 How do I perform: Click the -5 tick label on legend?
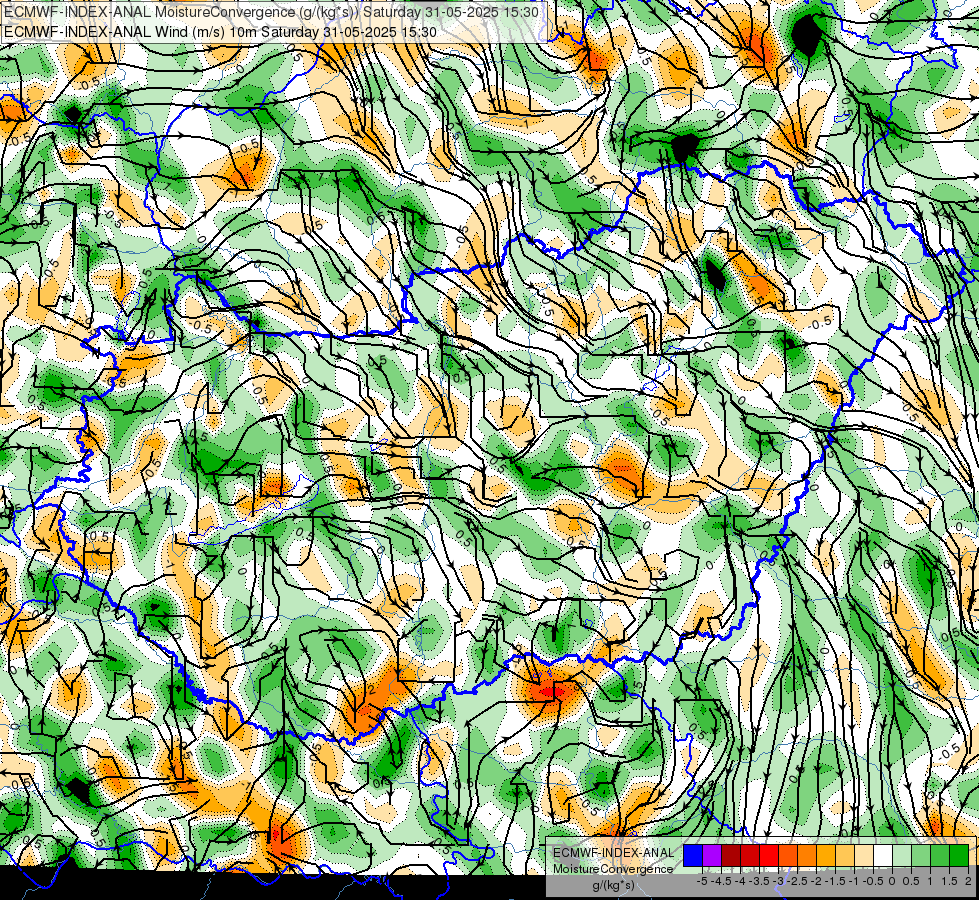702,881
